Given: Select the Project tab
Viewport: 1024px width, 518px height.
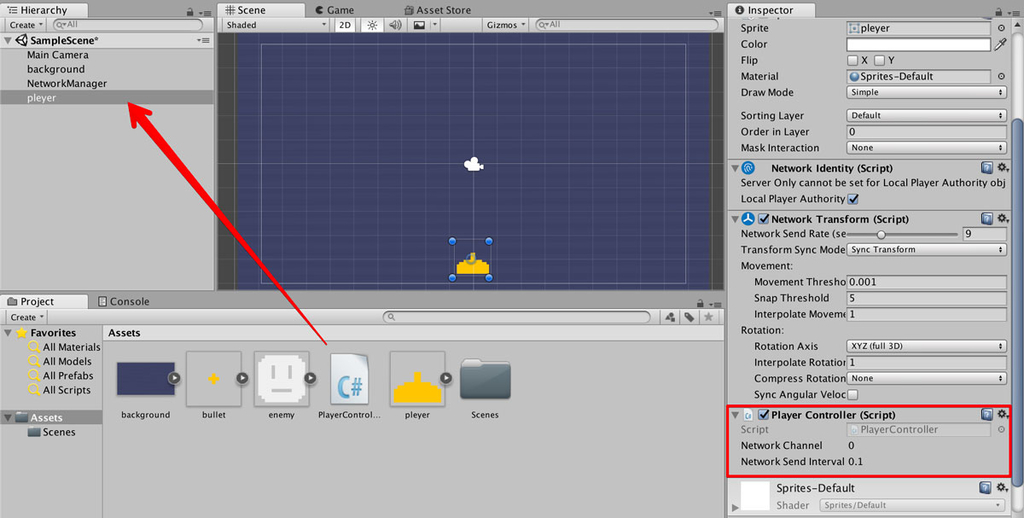Looking at the screenshot, I should [x=44, y=302].
